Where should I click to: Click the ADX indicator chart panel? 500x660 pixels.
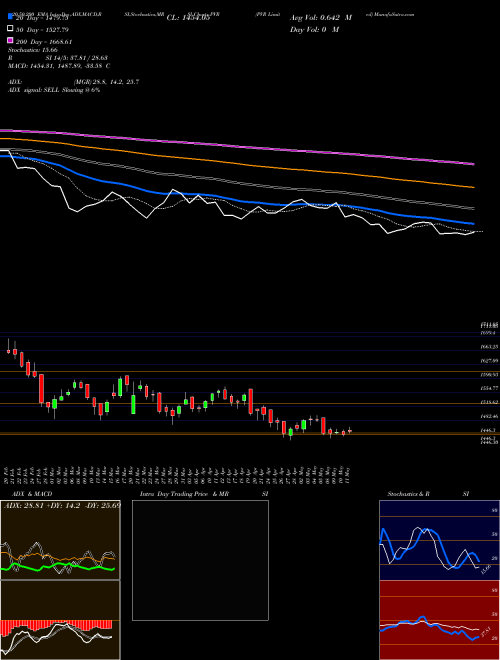(x=60, y=540)
